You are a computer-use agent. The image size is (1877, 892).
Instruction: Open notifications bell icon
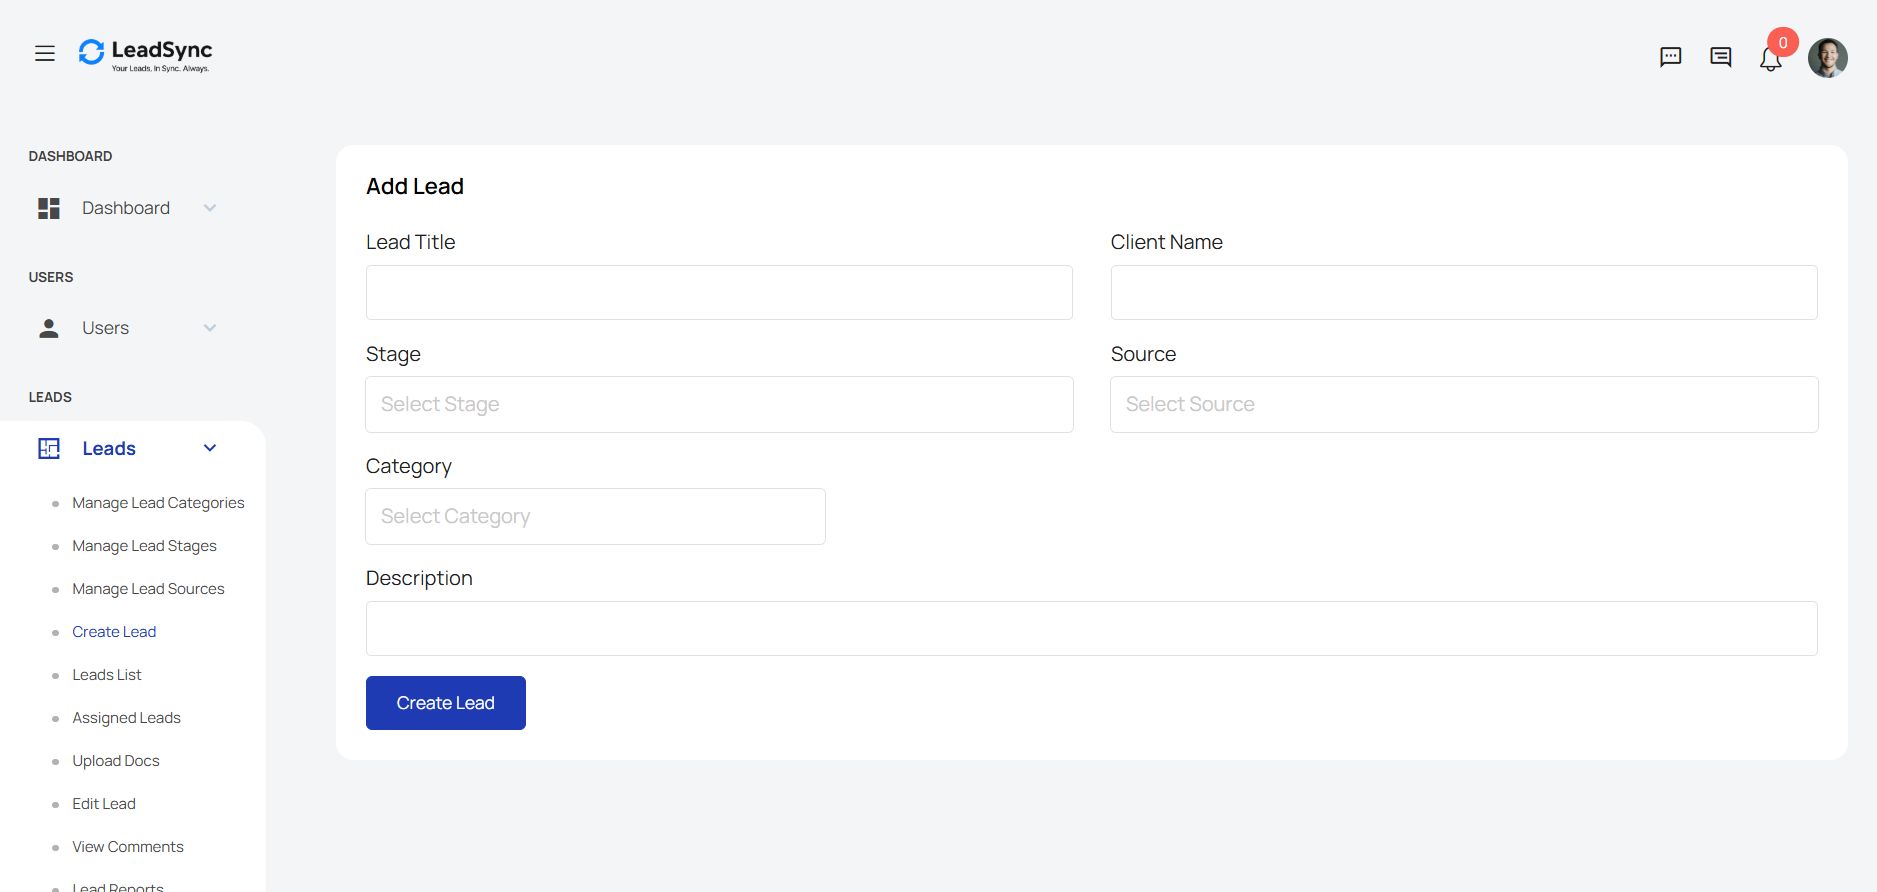[1770, 60]
